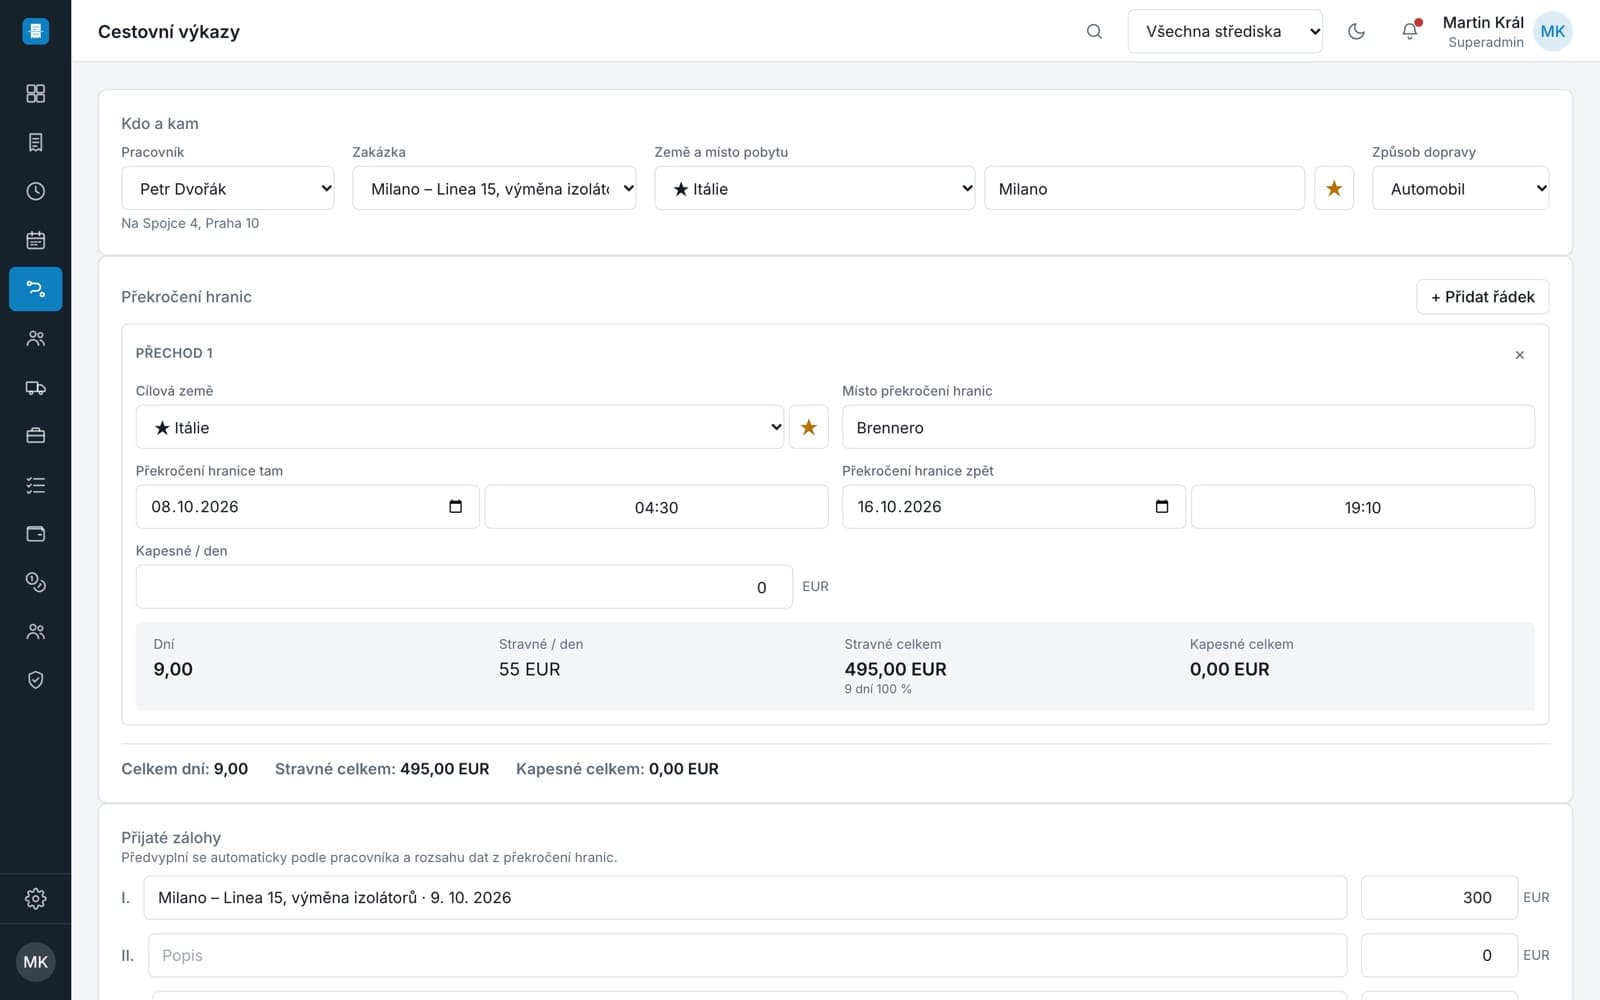
Task: Click the + Přidat řádek button
Action: [1483, 297]
